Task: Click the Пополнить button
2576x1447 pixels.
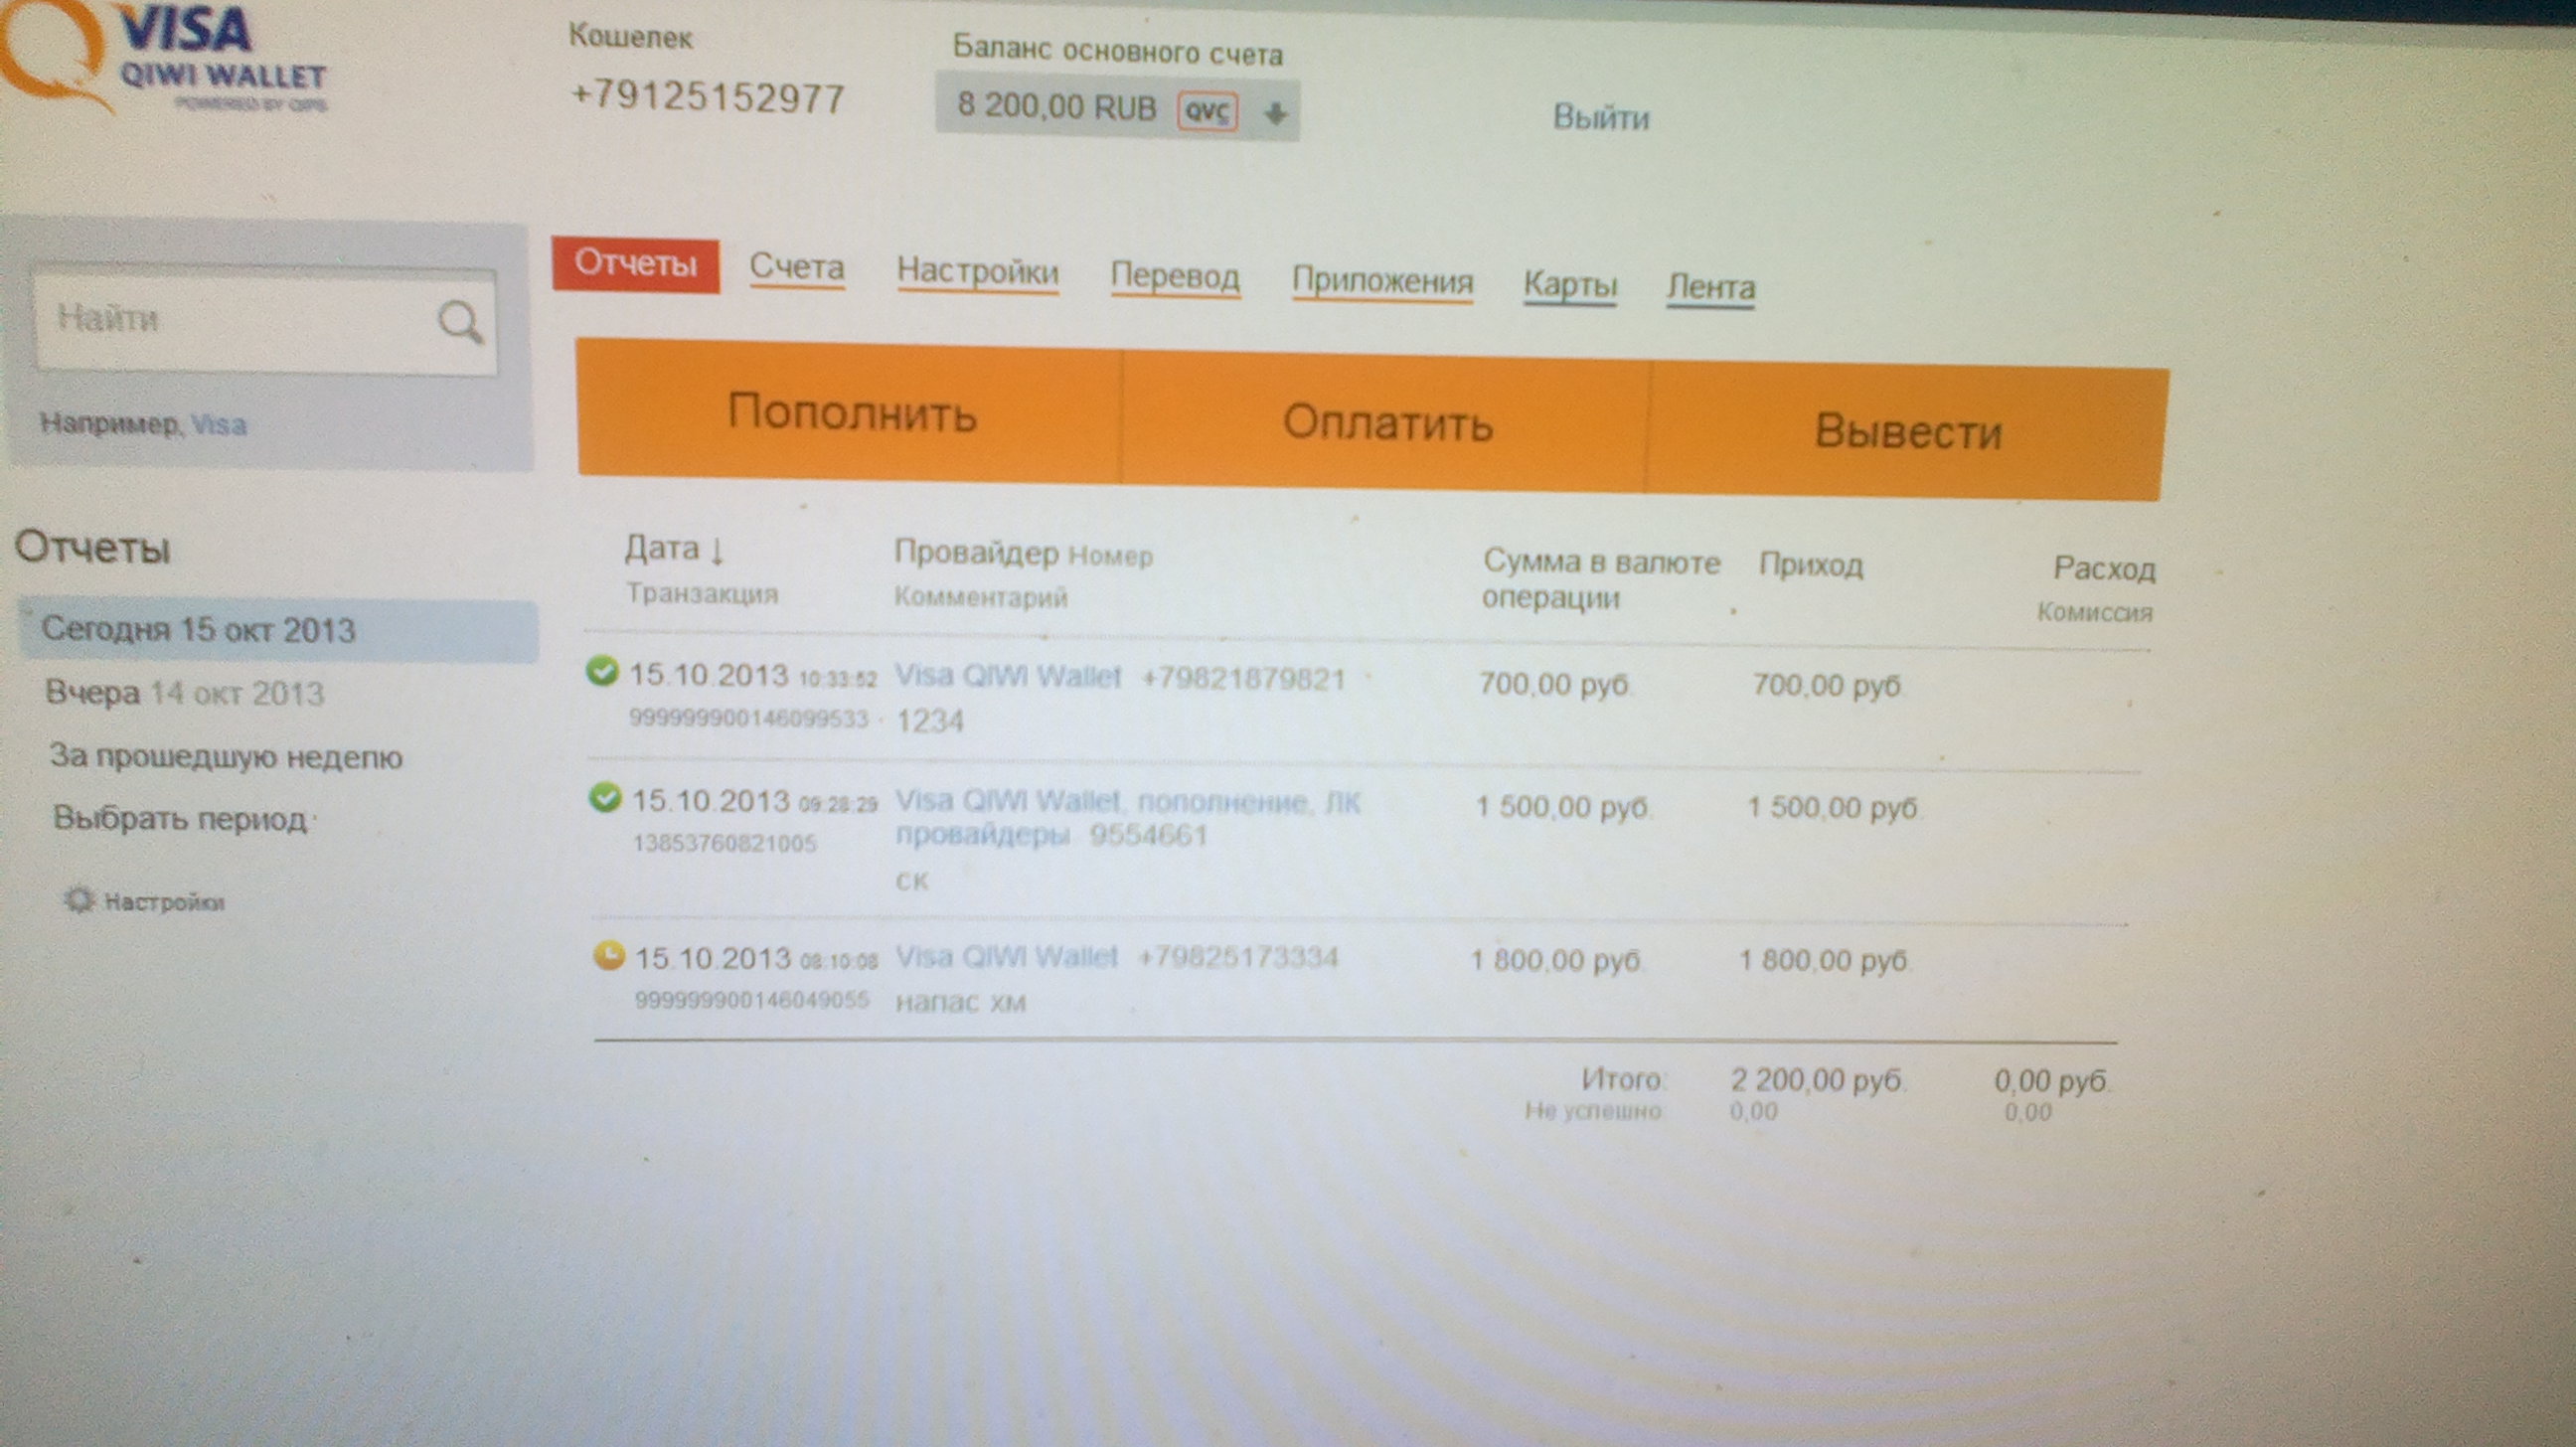Action: [850, 412]
